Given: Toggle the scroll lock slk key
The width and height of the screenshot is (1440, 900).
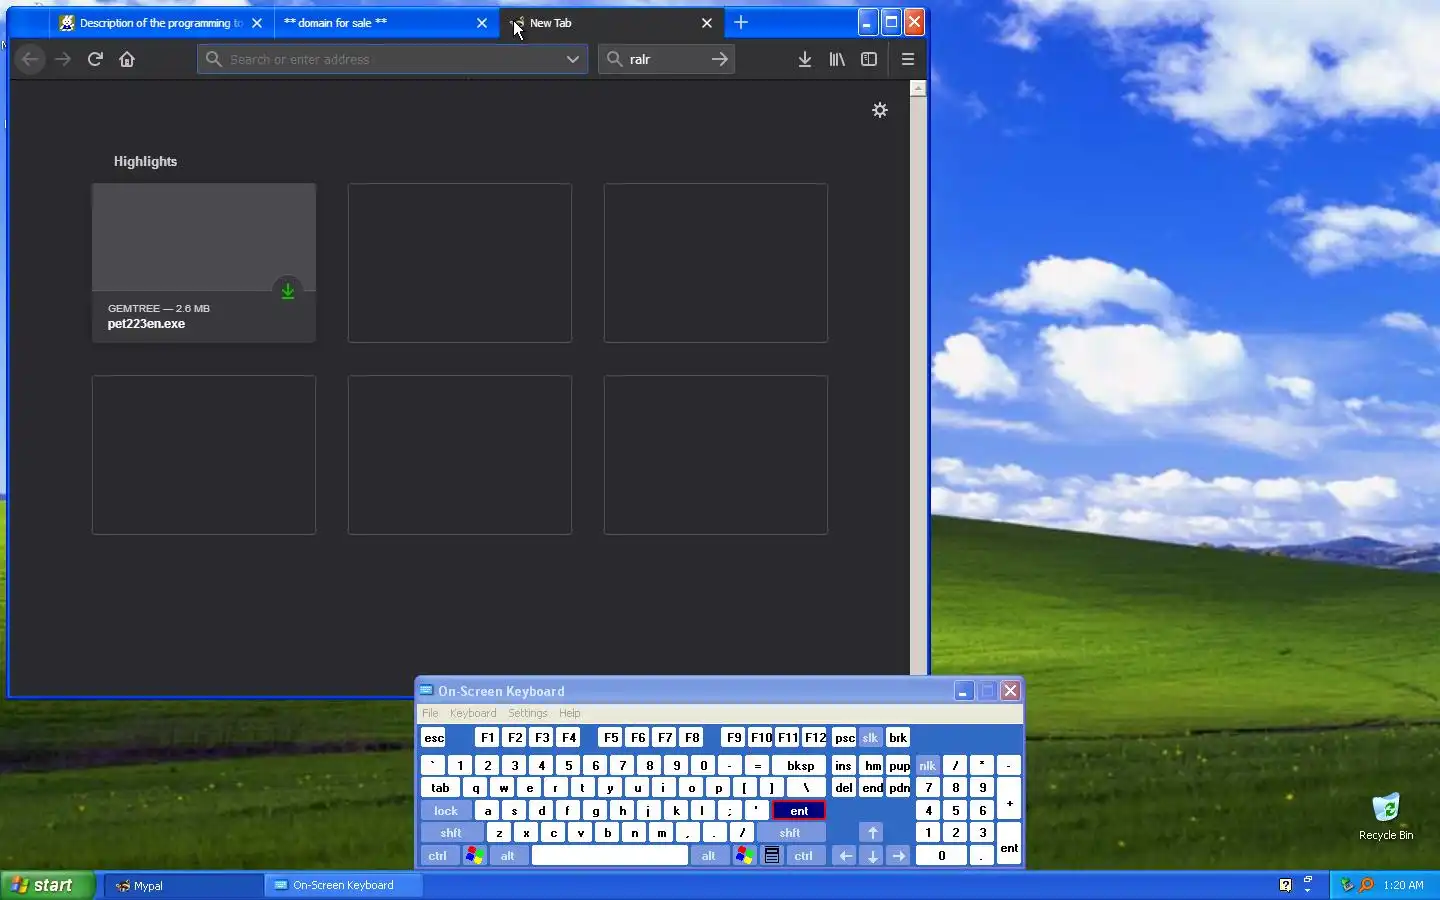Looking at the screenshot, I should click(870, 738).
